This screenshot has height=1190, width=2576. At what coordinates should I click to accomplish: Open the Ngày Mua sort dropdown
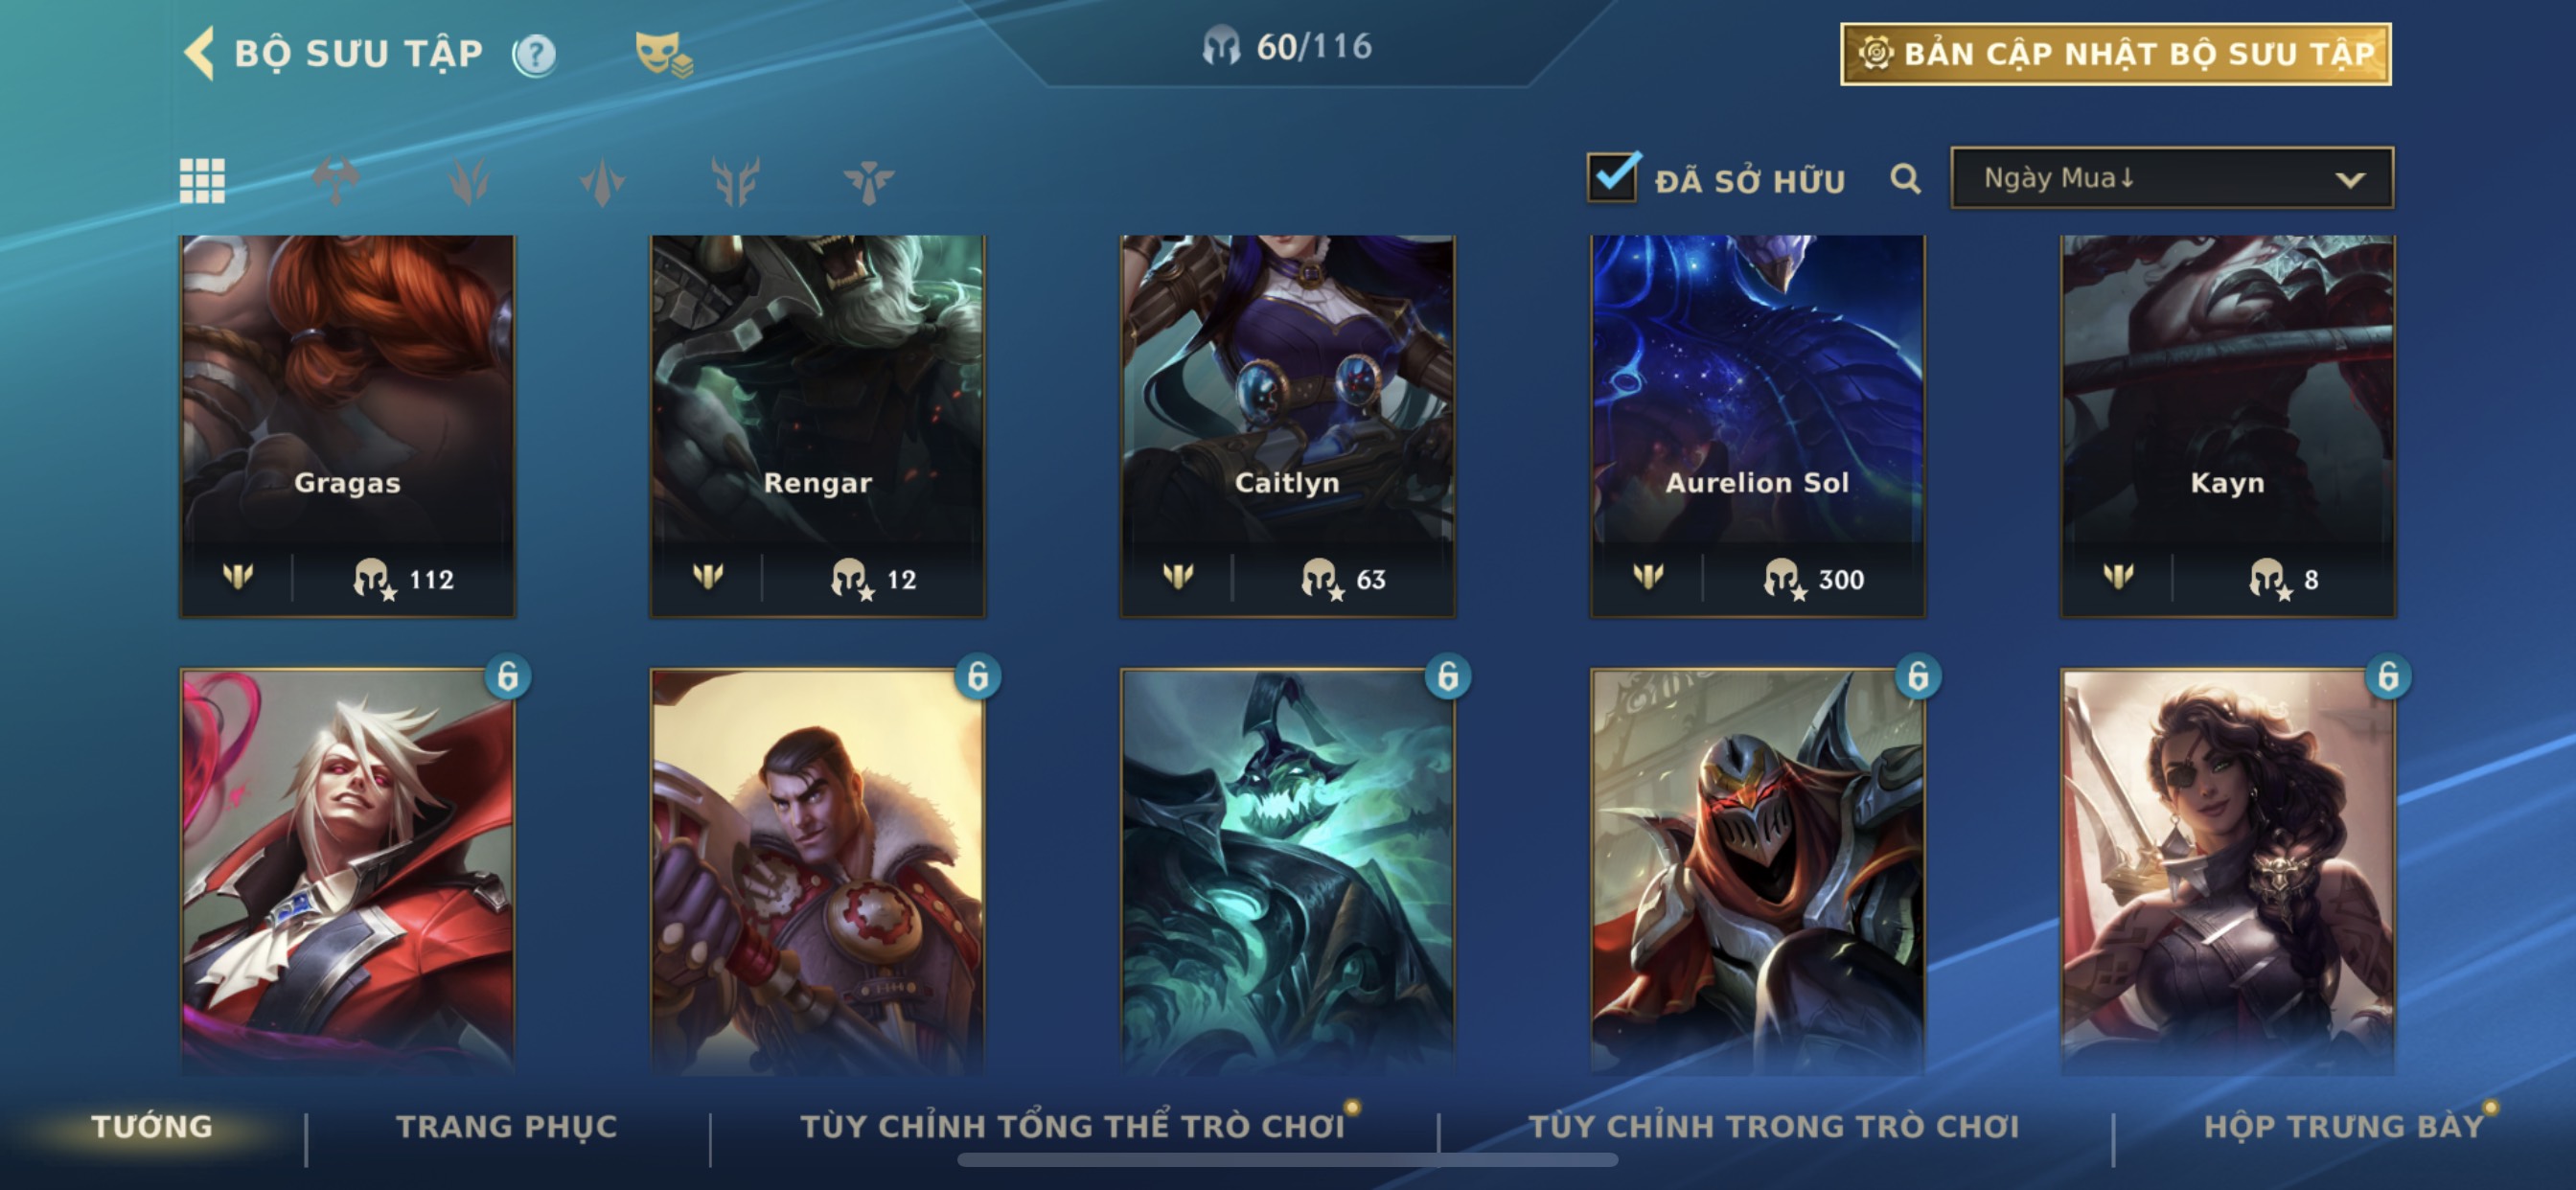pyautogui.click(x=2172, y=178)
